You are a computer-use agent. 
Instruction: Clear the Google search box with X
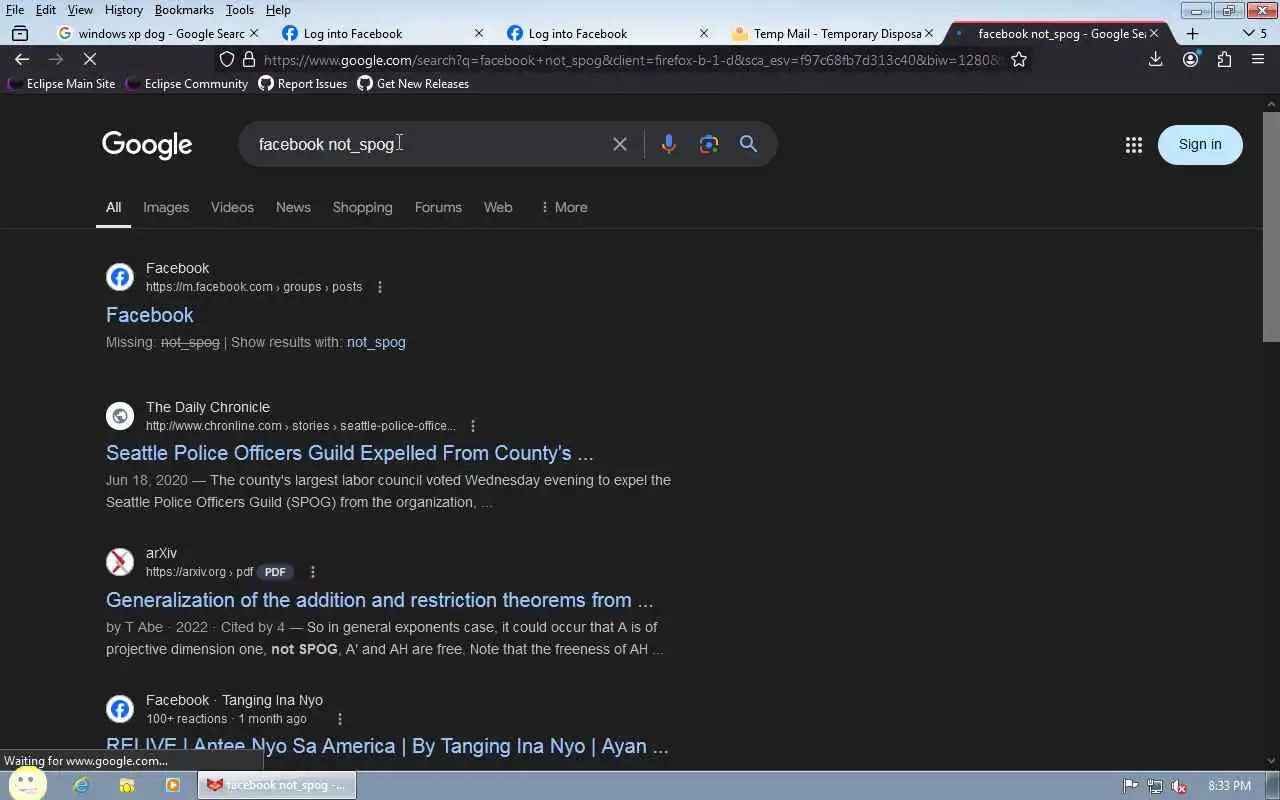click(620, 144)
